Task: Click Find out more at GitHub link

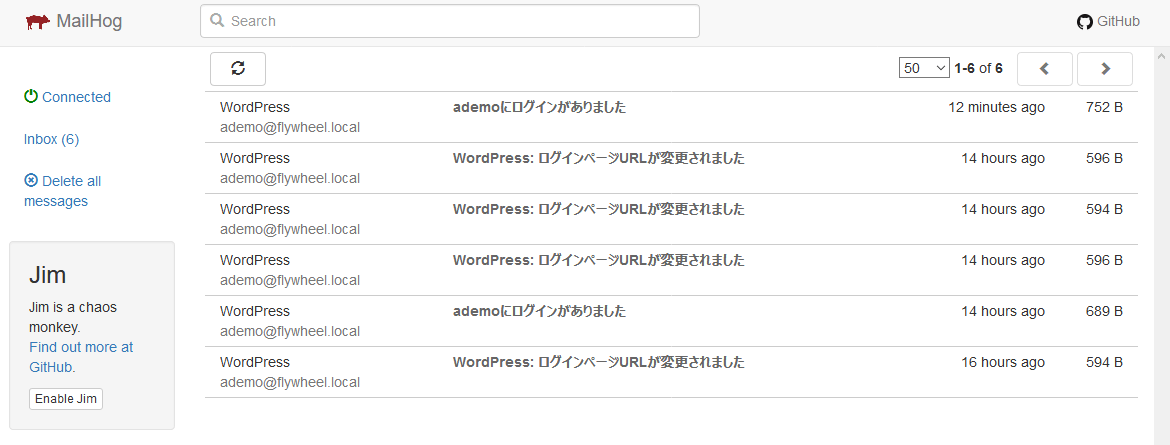Action: (81, 358)
